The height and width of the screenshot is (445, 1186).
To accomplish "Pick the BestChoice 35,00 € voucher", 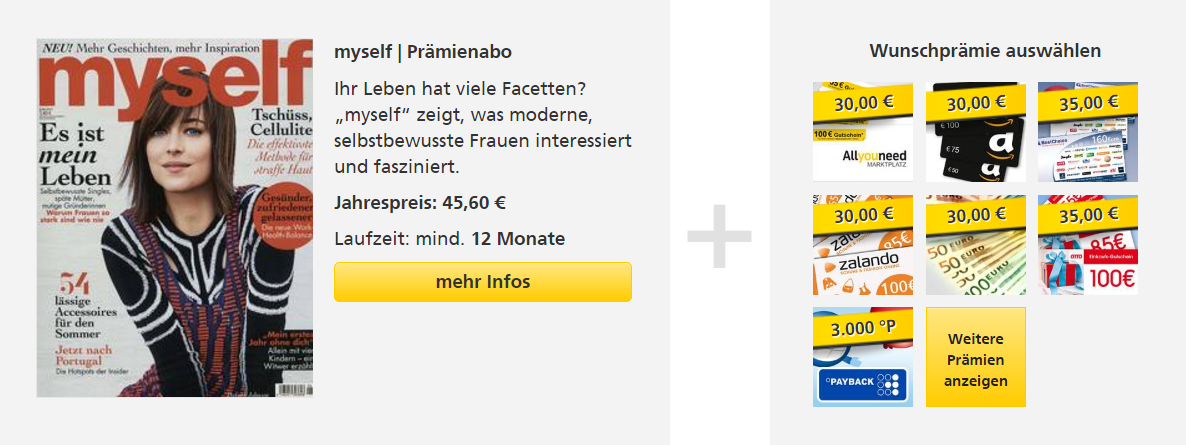I will point(1088,132).
